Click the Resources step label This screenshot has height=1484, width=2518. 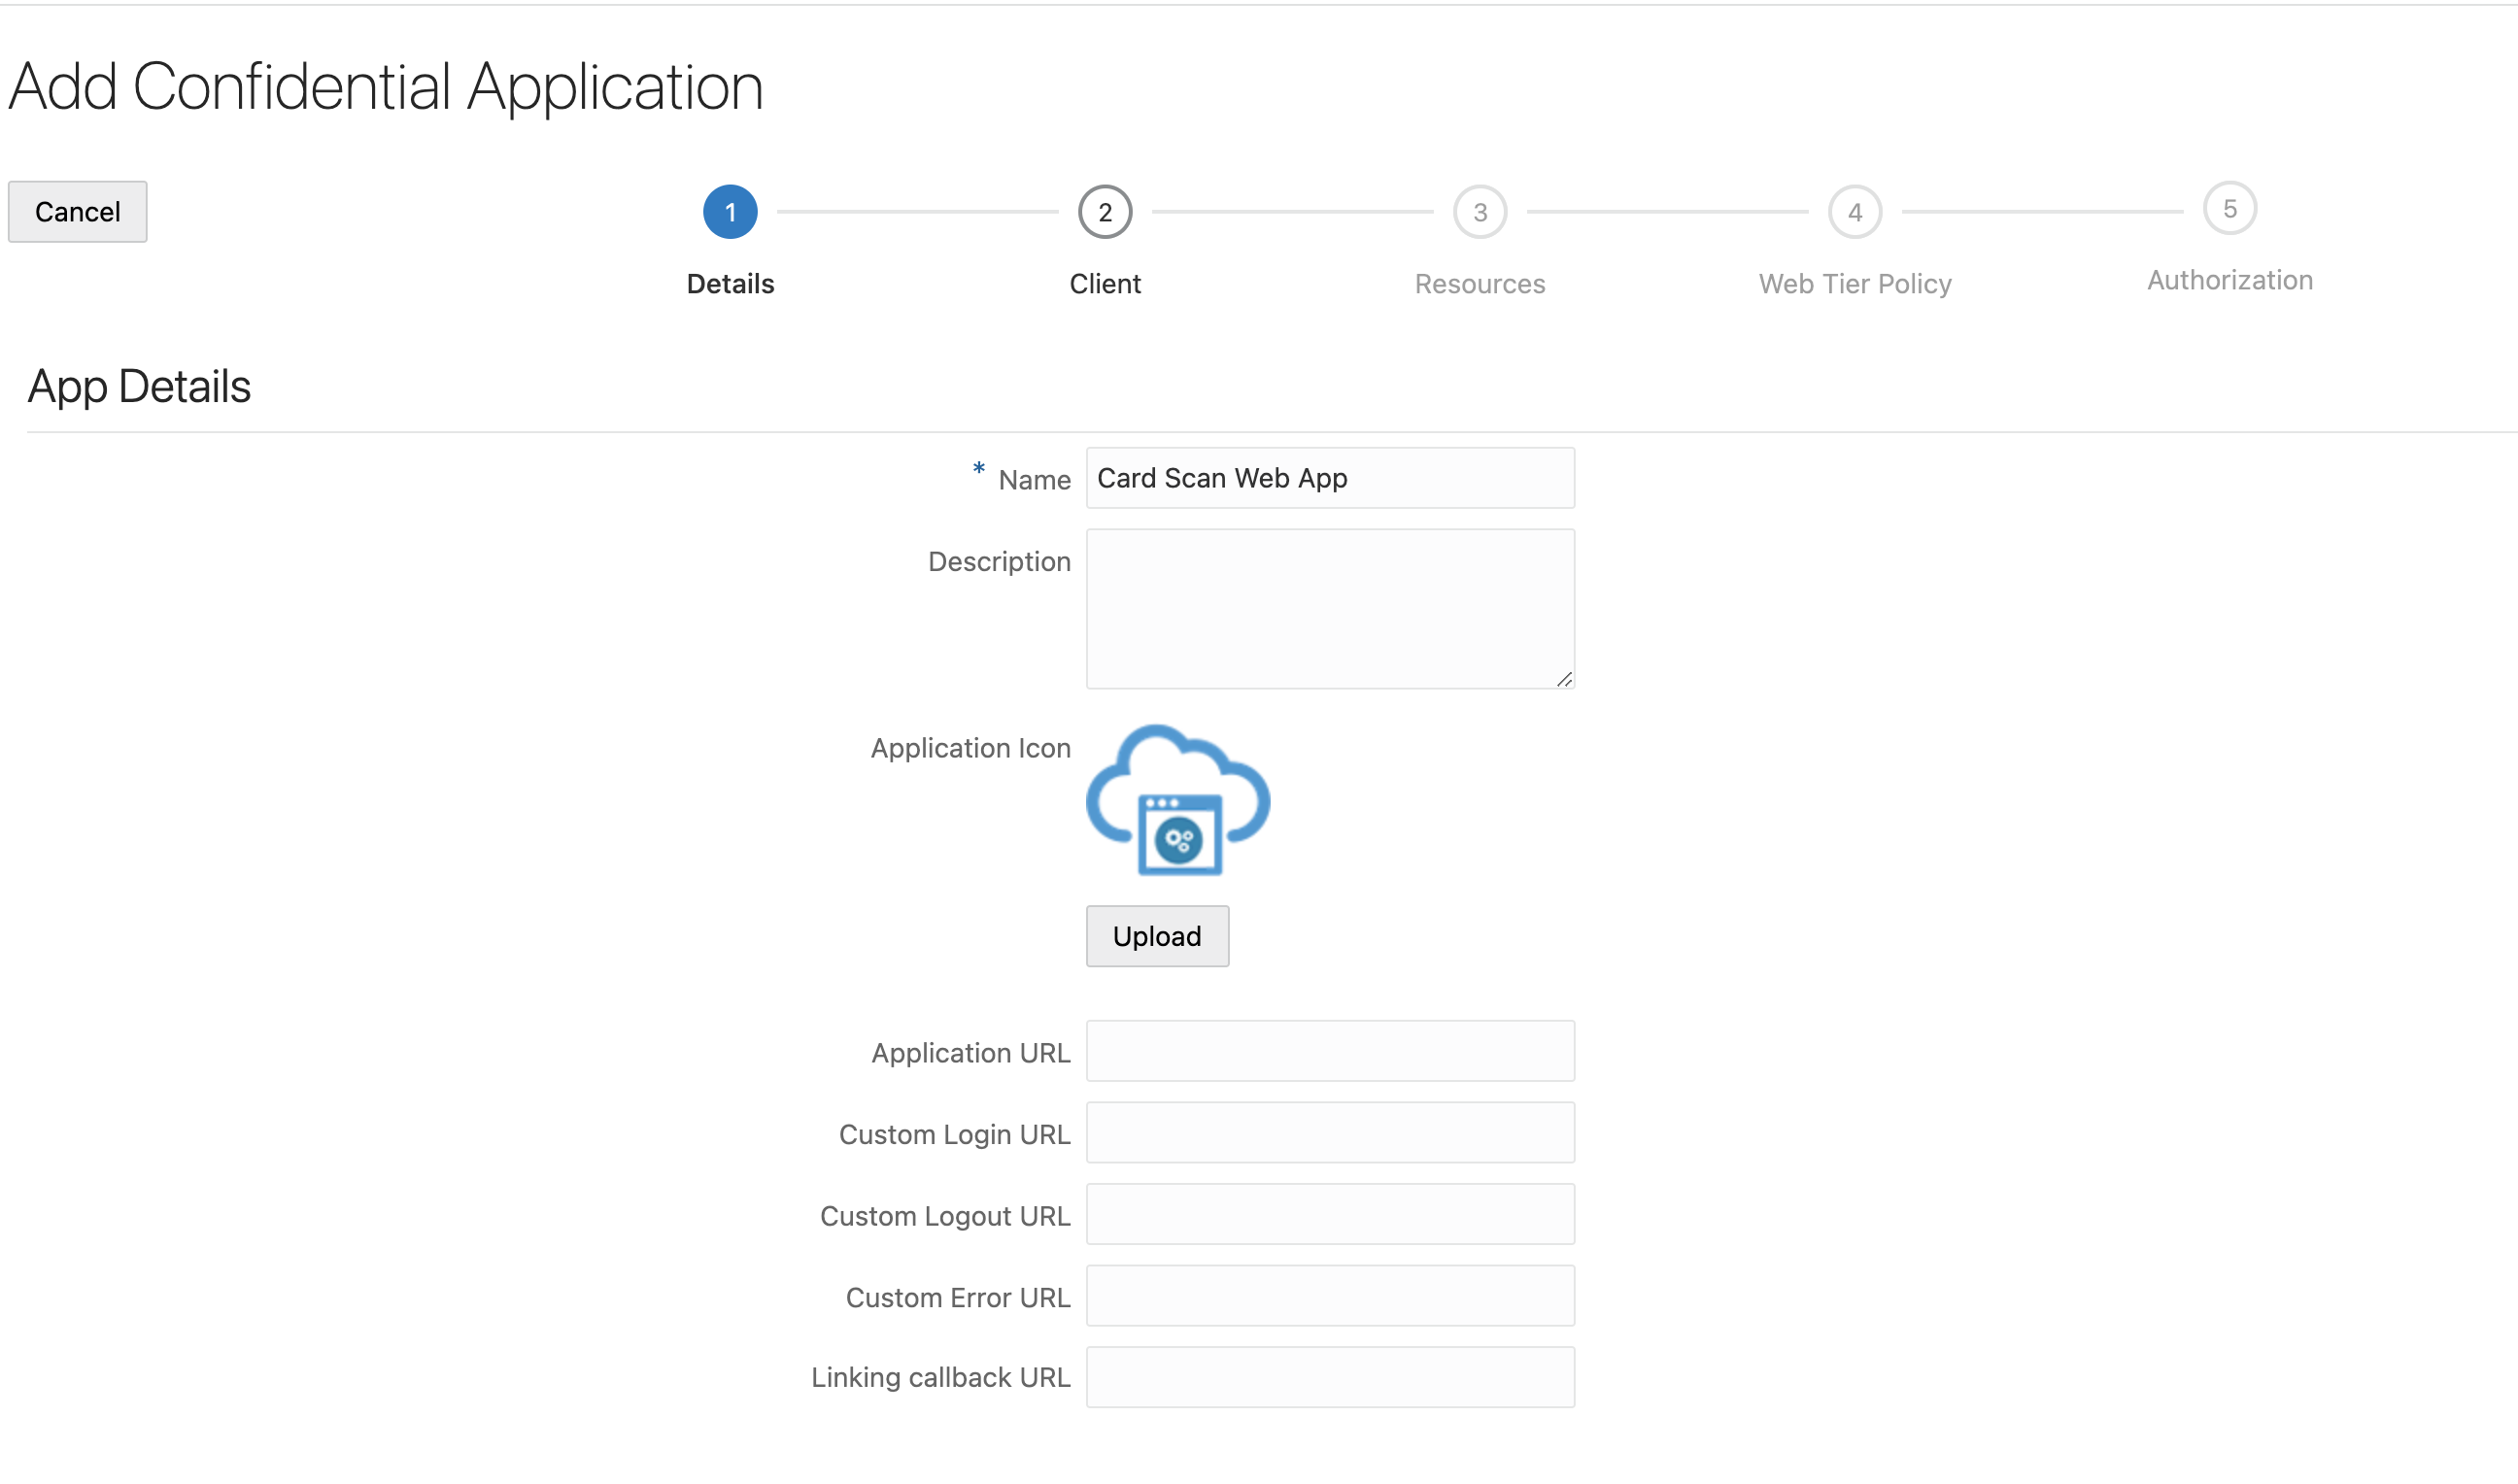pyautogui.click(x=1479, y=284)
